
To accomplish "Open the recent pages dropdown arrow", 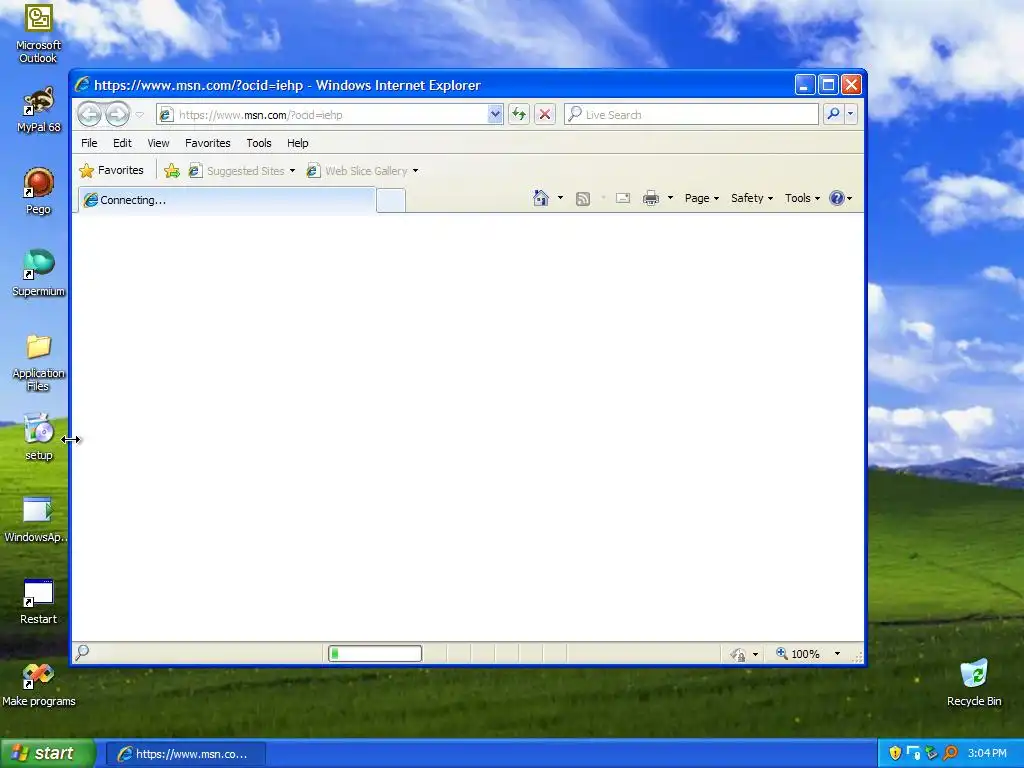I will 139,115.
